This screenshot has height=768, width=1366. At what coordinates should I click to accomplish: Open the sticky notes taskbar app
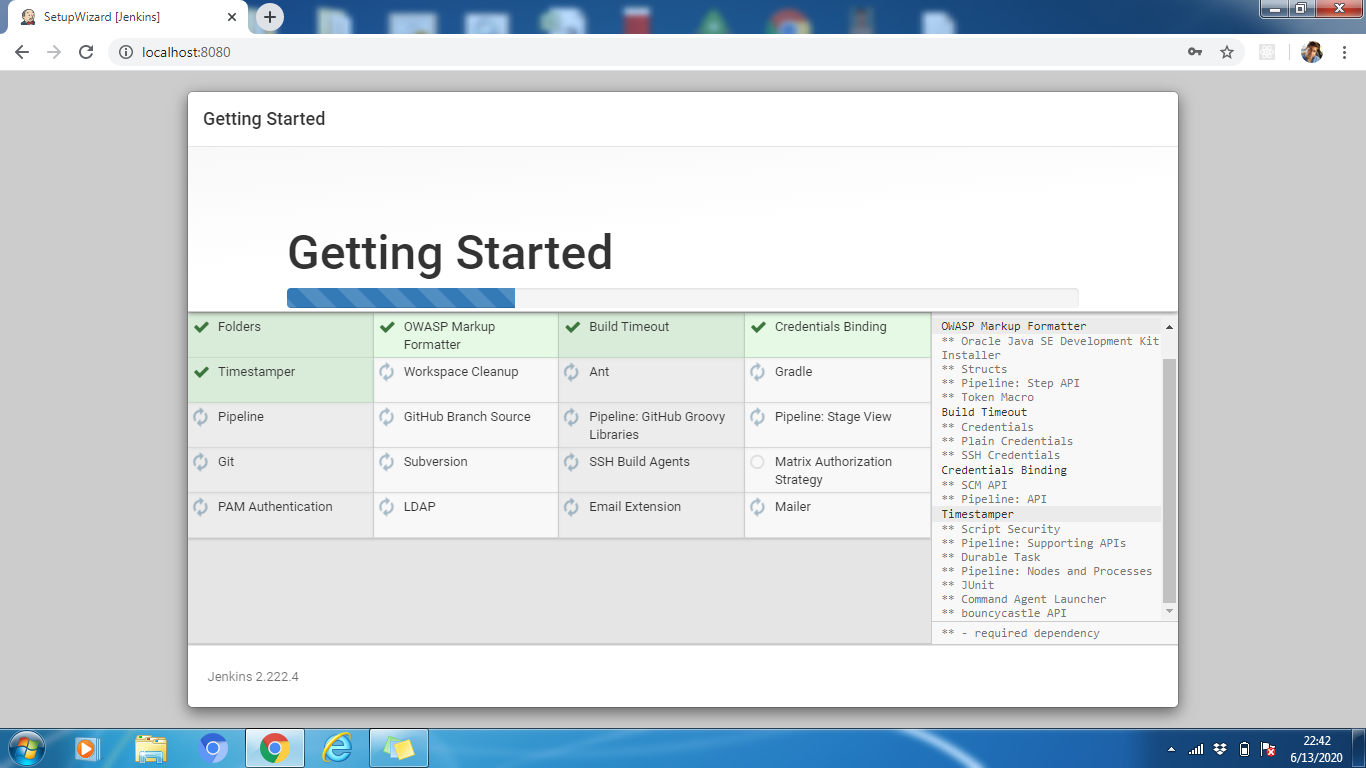[399, 748]
